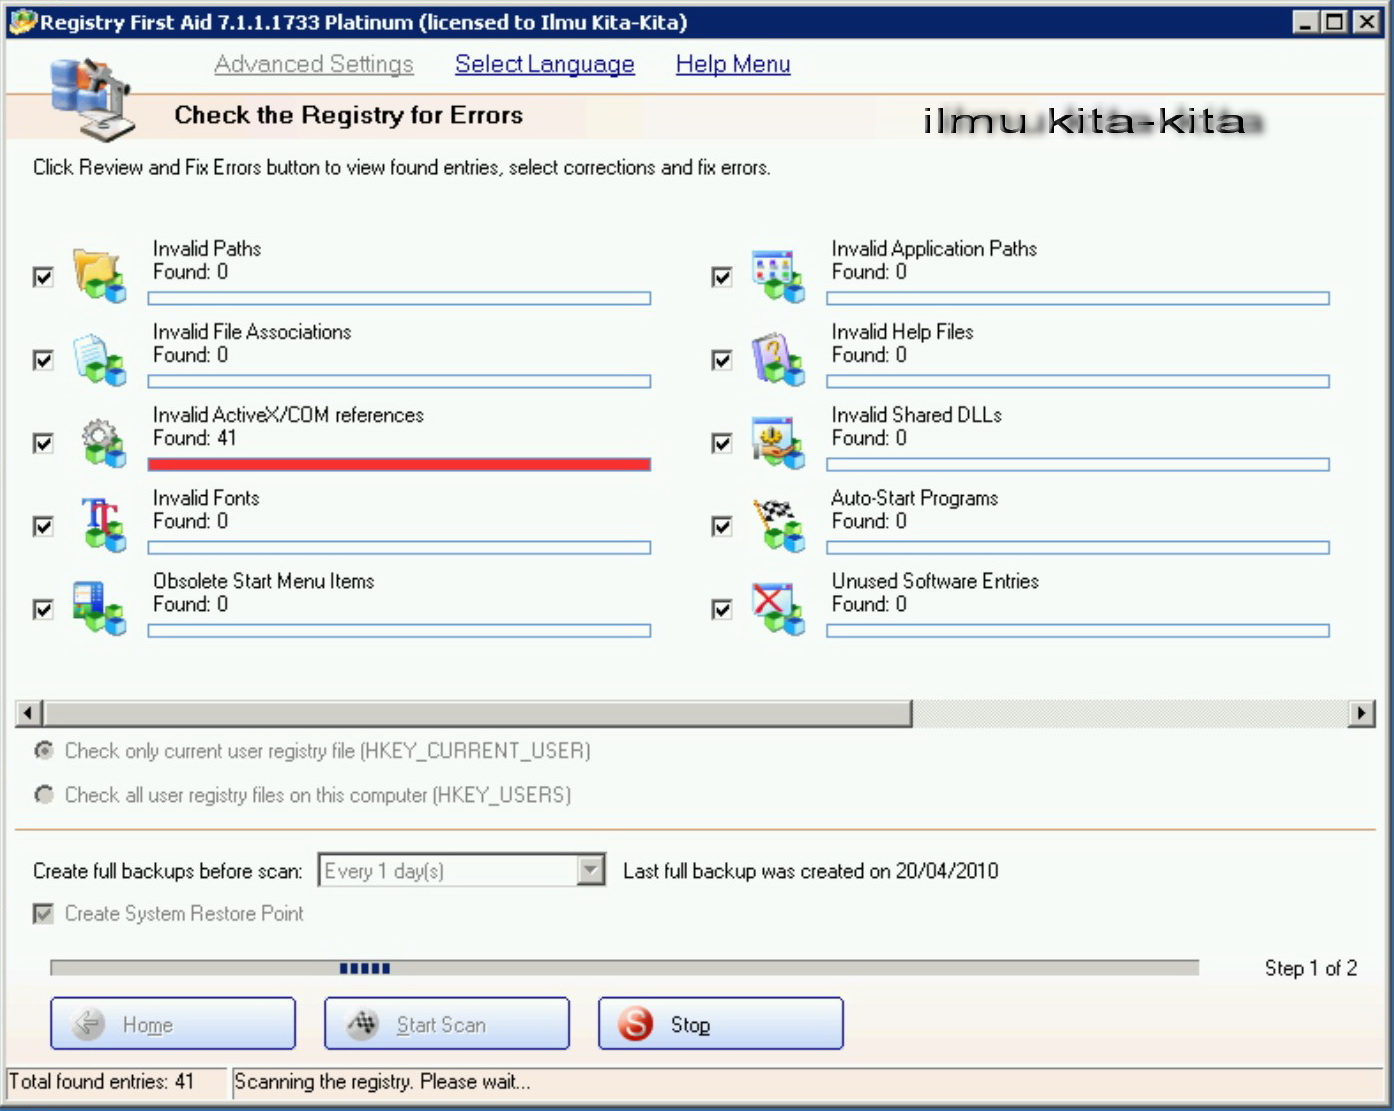Viewport: 1394px width, 1111px height.
Task: Click the Unused Software Entries icon
Action: 778,608
